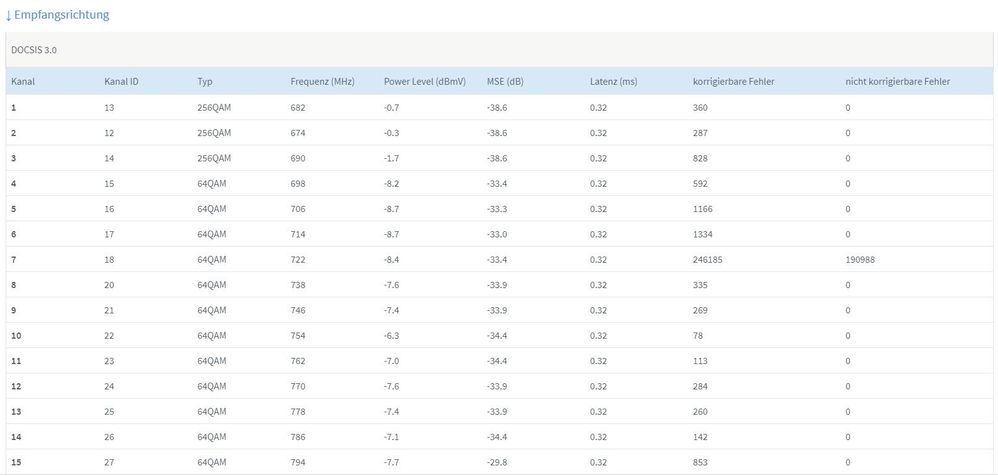Image resolution: width=998 pixels, height=476 pixels.
Task: Select channel number 15 cell
Action: coord(17,463)
